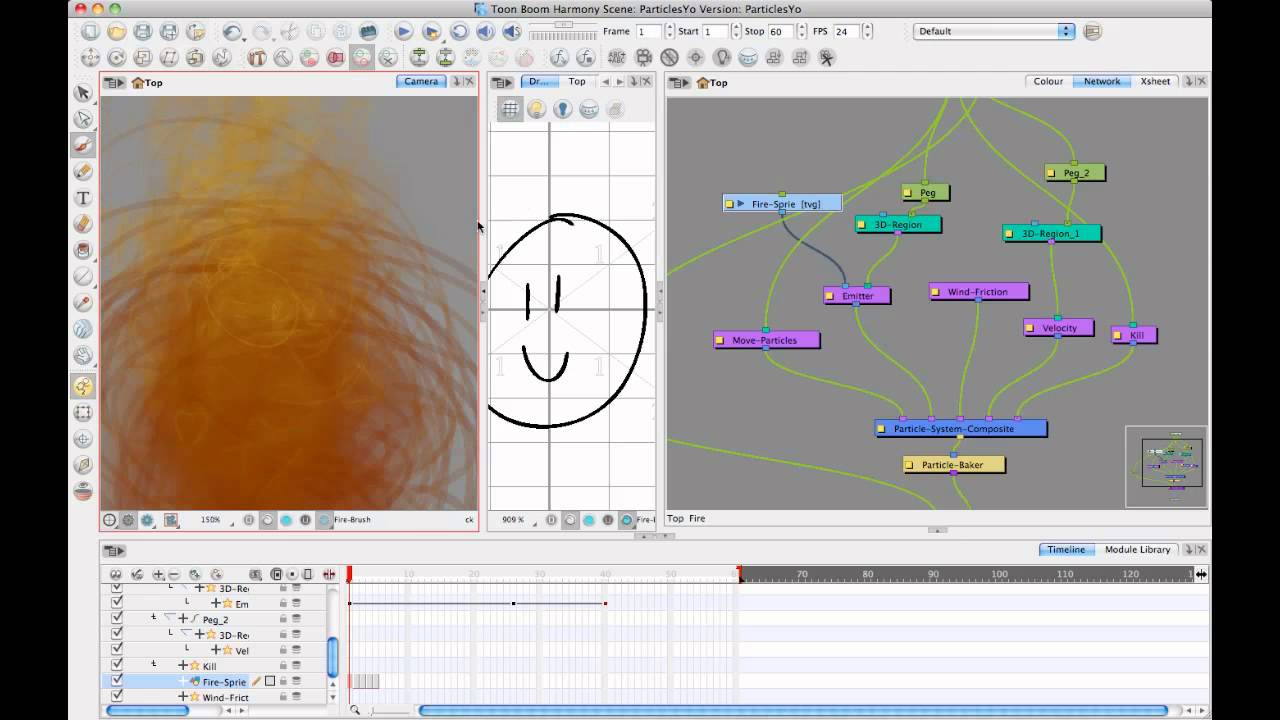1280x720 pixels.
Task: Toggle the Show Grid button in Drawing view
Action: [510, 109]
